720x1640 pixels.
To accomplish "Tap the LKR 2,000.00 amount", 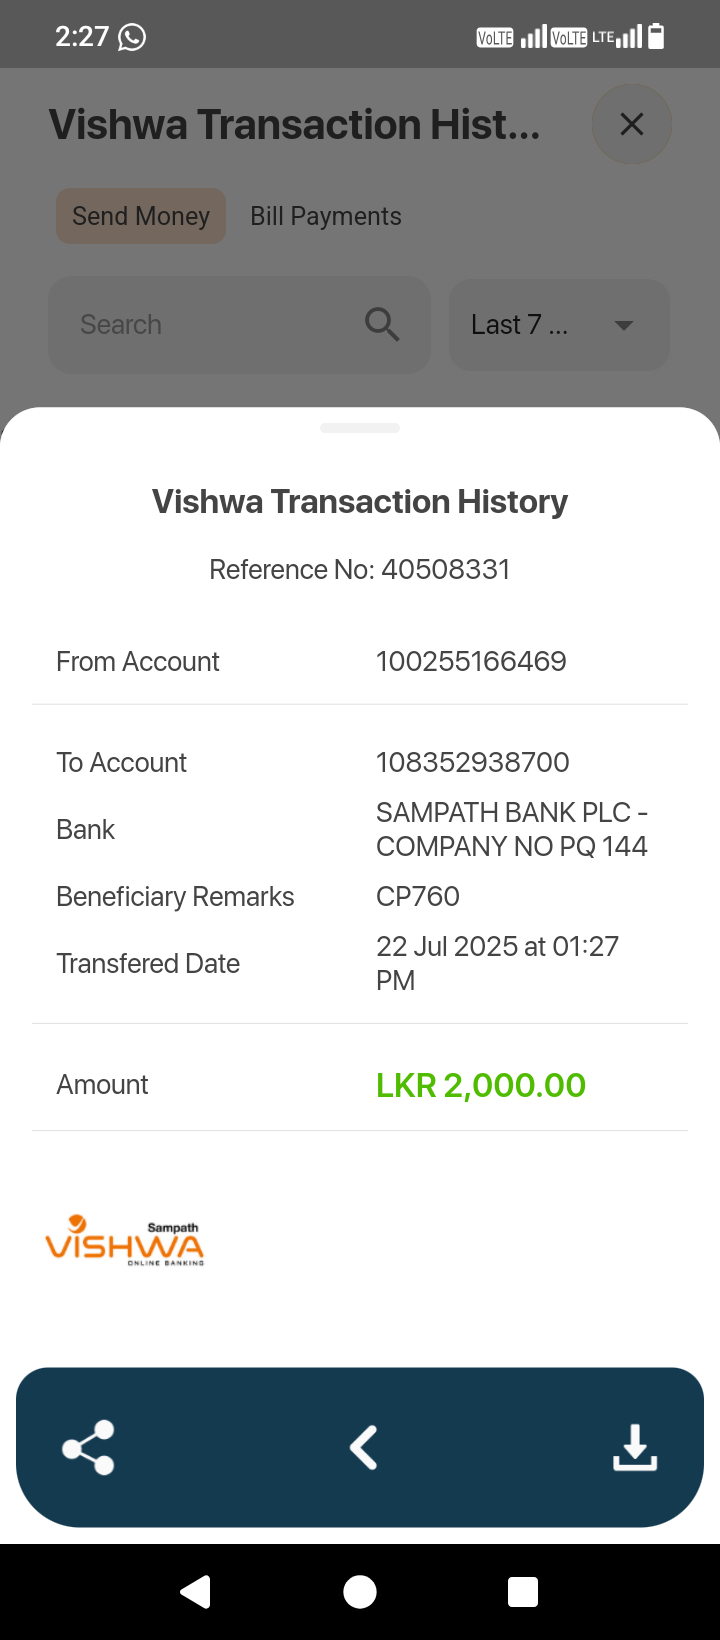I will tap(481, 1085).
